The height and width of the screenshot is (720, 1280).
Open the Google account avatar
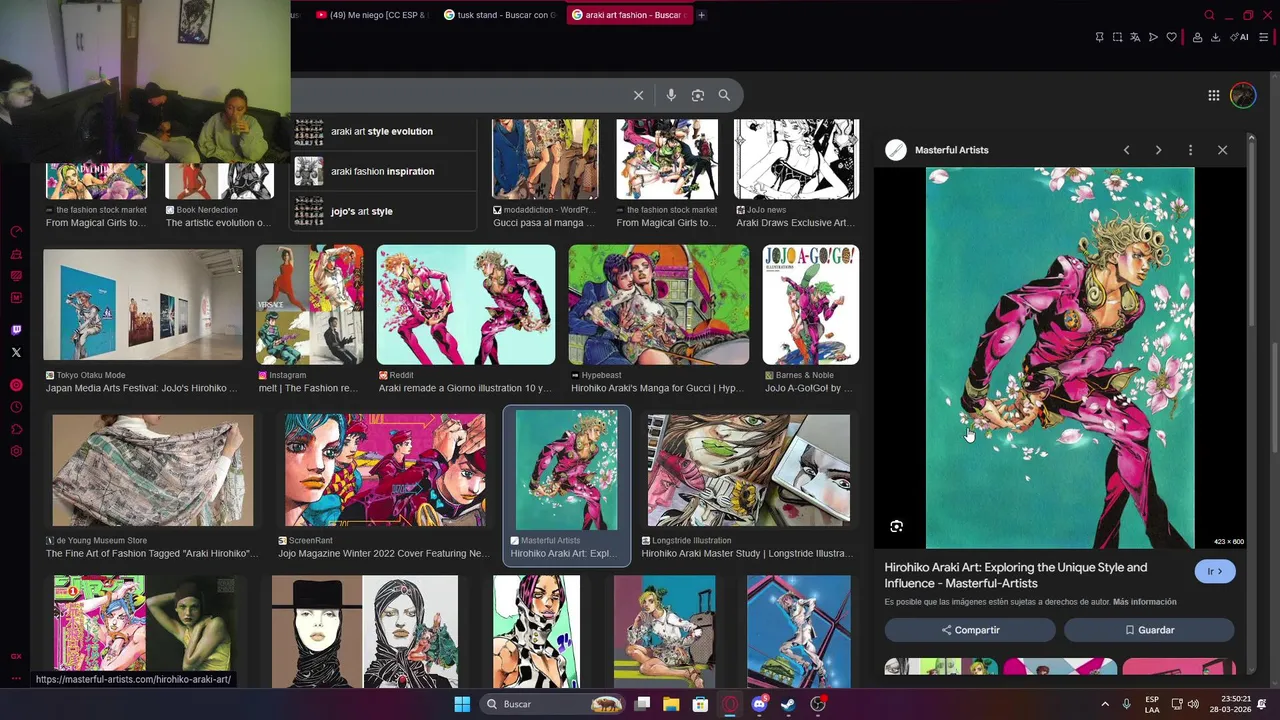pyautogui.click(x=1243, y=95)
